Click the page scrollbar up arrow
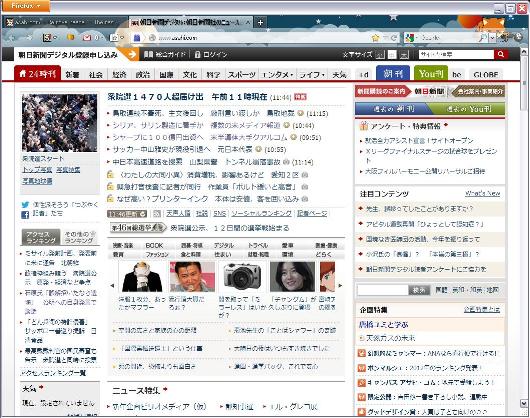This screenshot has height=418, width=530. click(x=524, y=51)
